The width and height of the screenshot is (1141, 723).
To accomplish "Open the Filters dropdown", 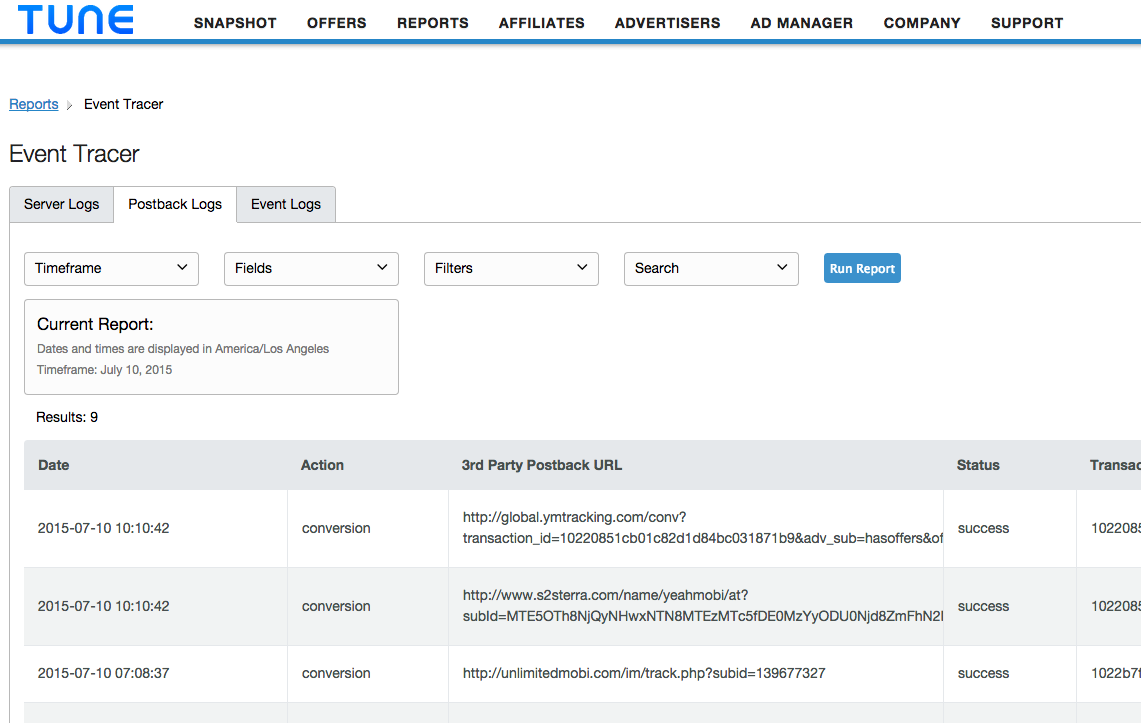I will tap(512, 268).
